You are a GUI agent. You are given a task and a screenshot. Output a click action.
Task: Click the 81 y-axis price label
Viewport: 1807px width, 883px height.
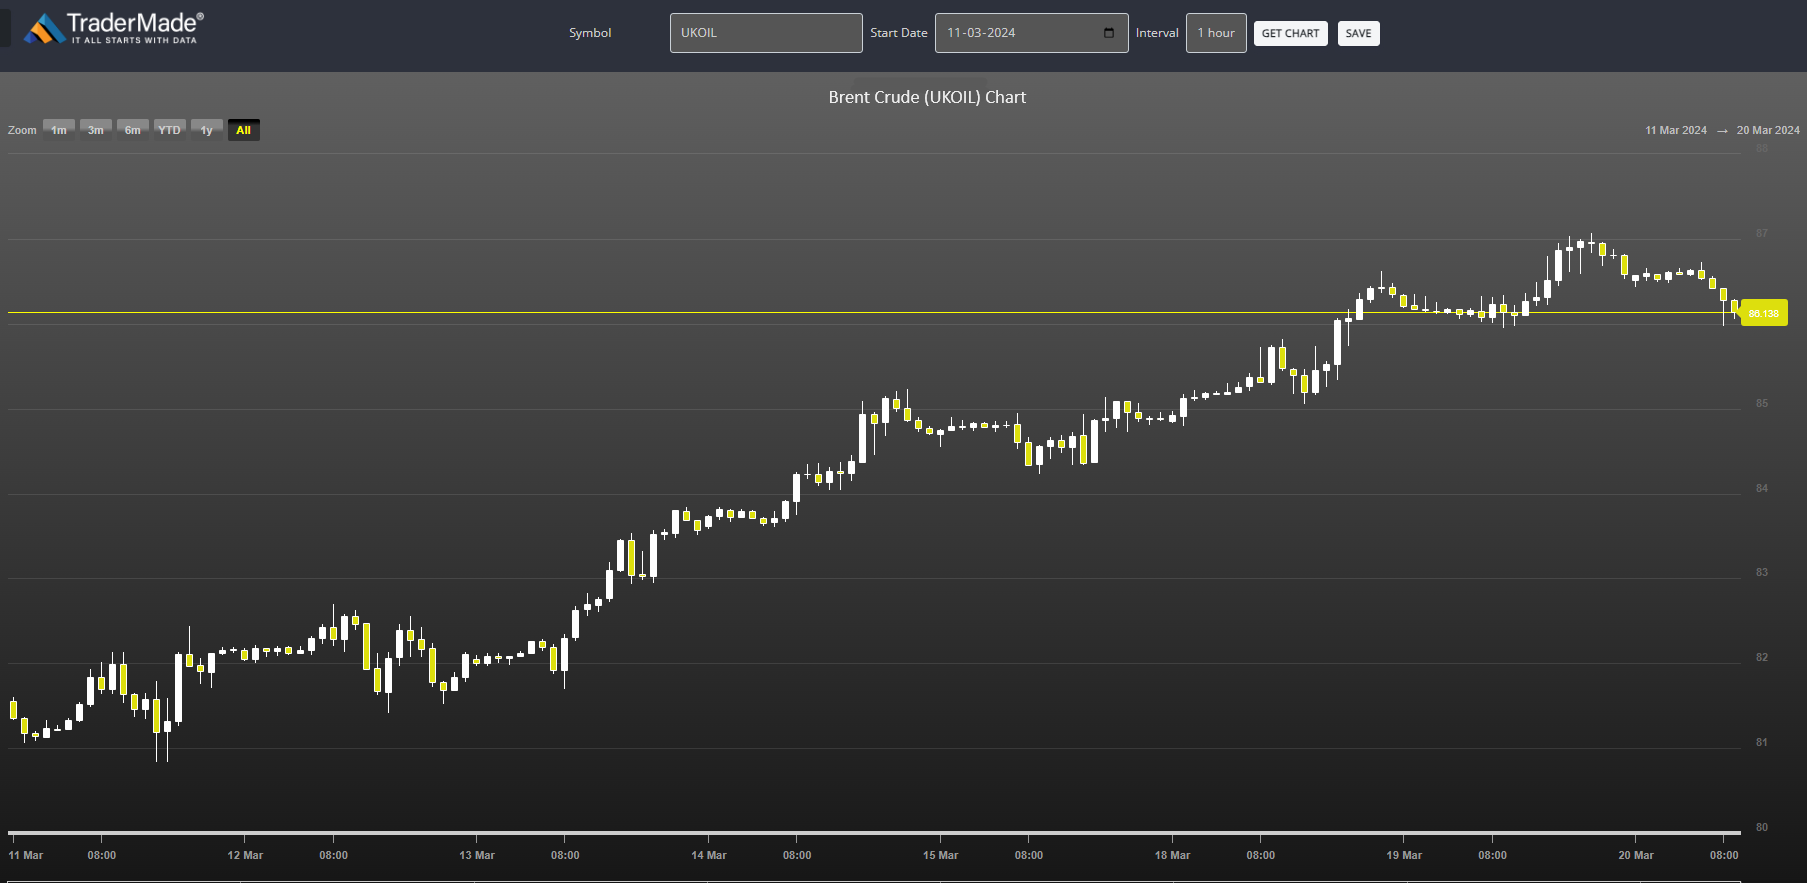1762,742
